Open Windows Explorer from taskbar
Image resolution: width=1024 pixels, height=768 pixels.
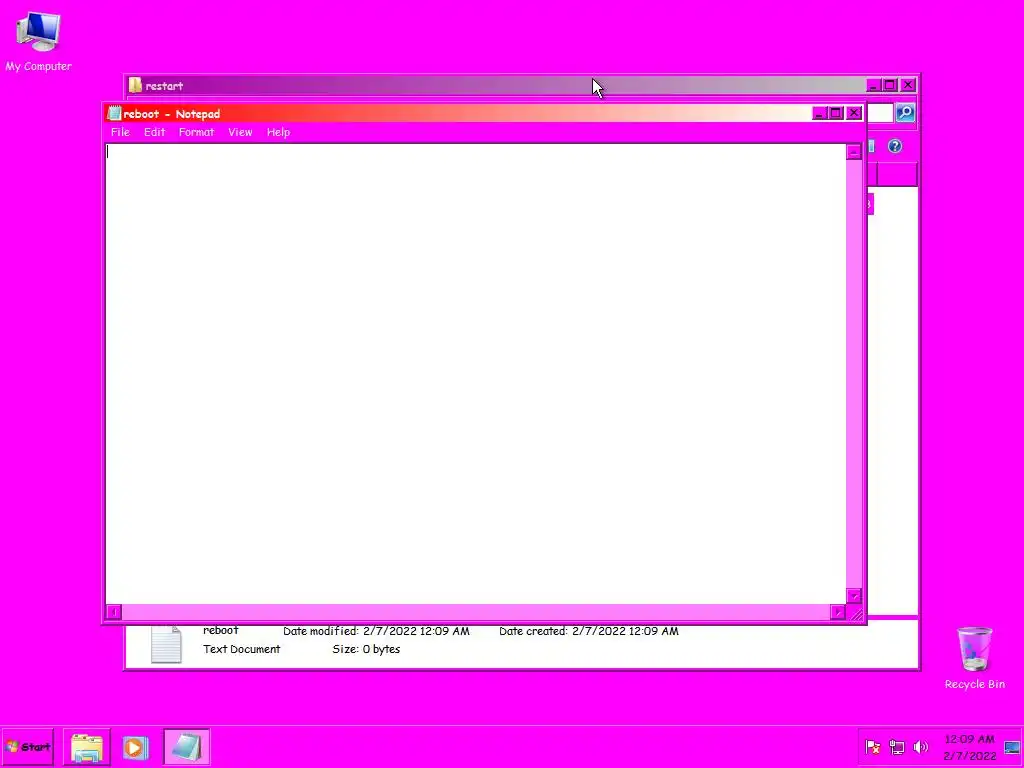[x=87, y=747]
